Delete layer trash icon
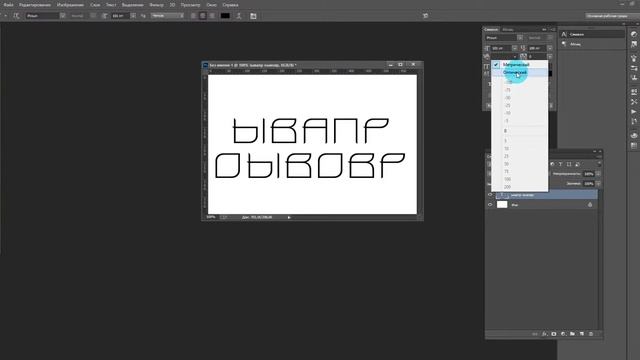This screenshot has width=640, height=360. [x=591, y=334]
